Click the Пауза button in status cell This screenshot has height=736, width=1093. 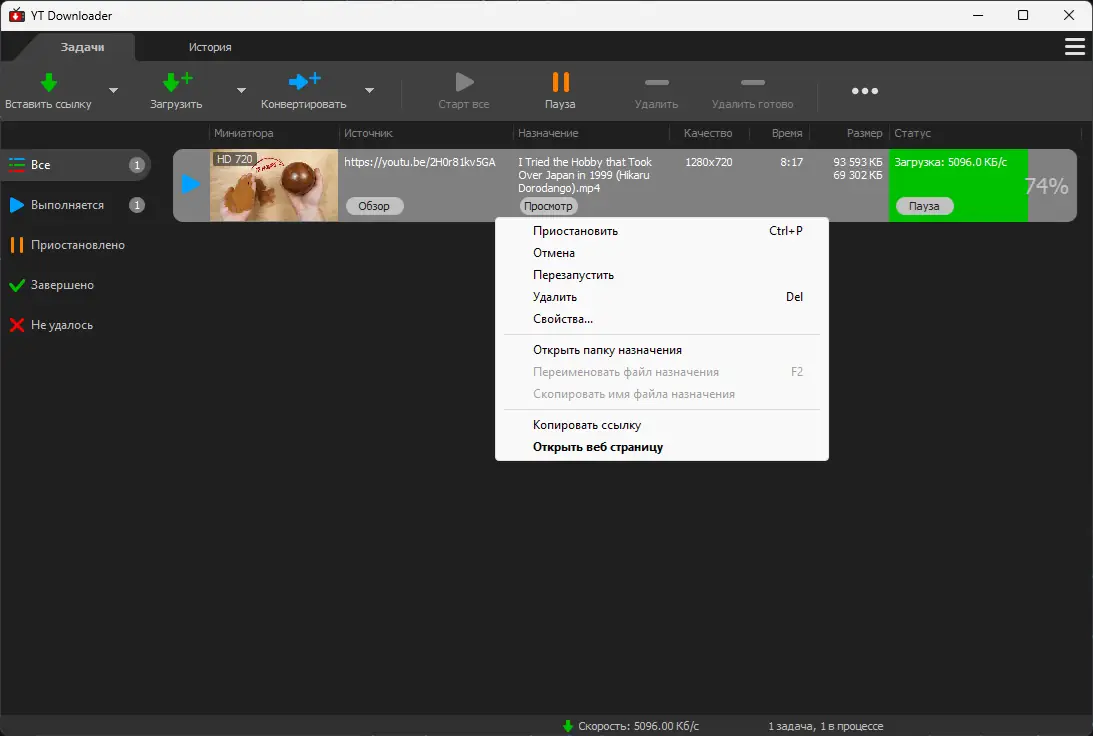pos(924,206)
